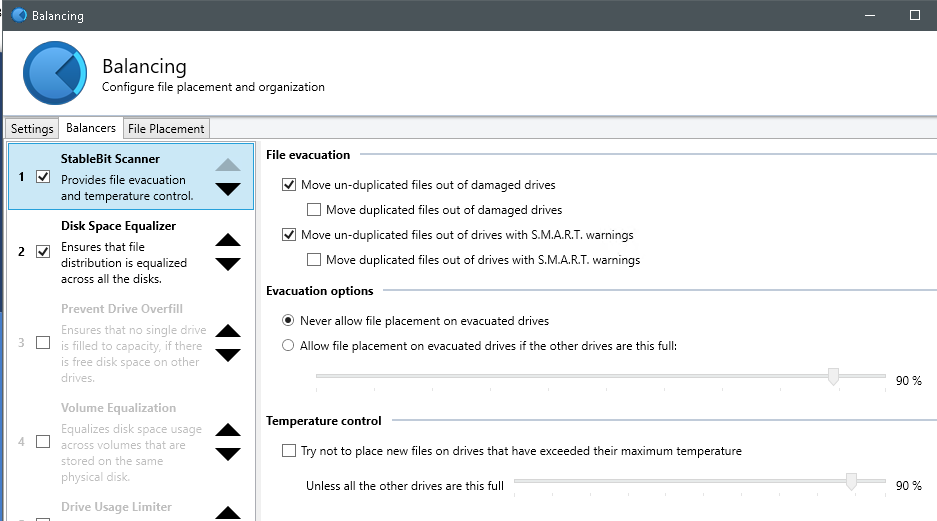Check Move duplicated files S.M.A.R.T. warnings option

[x=314, y=260]
